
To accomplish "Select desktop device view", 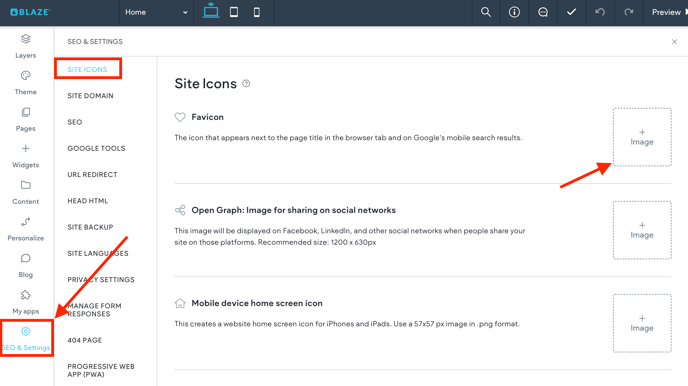I will (211, 11).
